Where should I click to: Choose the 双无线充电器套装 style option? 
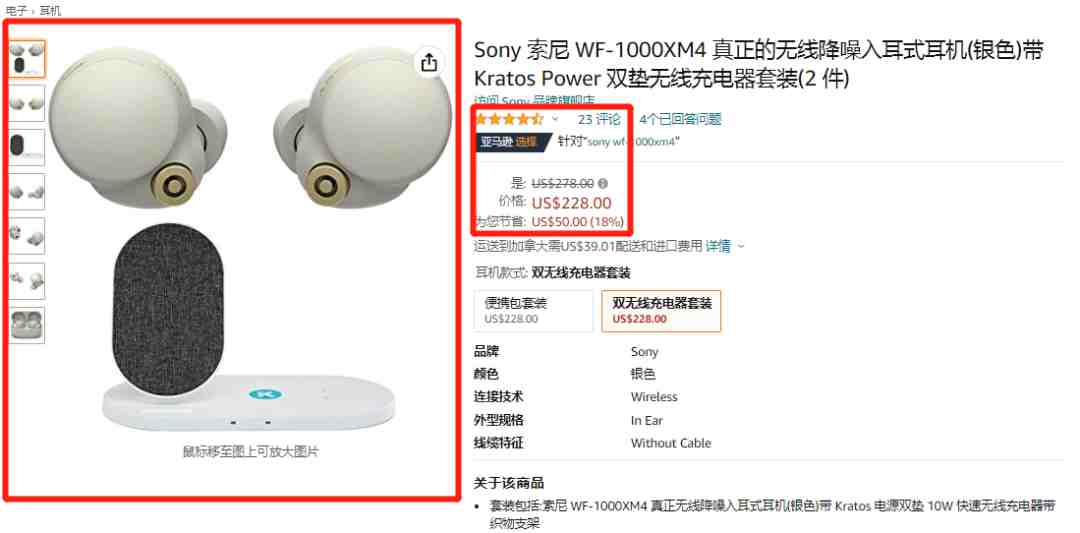pyautogui.click(x=661, y=311)
